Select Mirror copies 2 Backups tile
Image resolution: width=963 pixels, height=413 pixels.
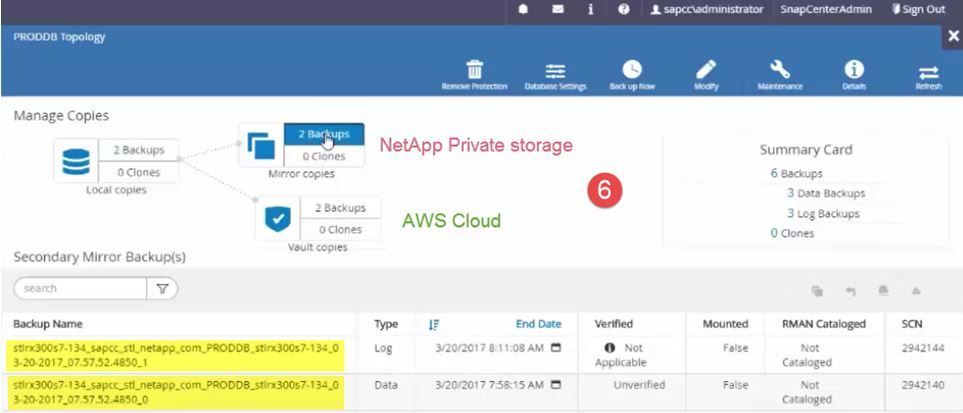[323, 134]
